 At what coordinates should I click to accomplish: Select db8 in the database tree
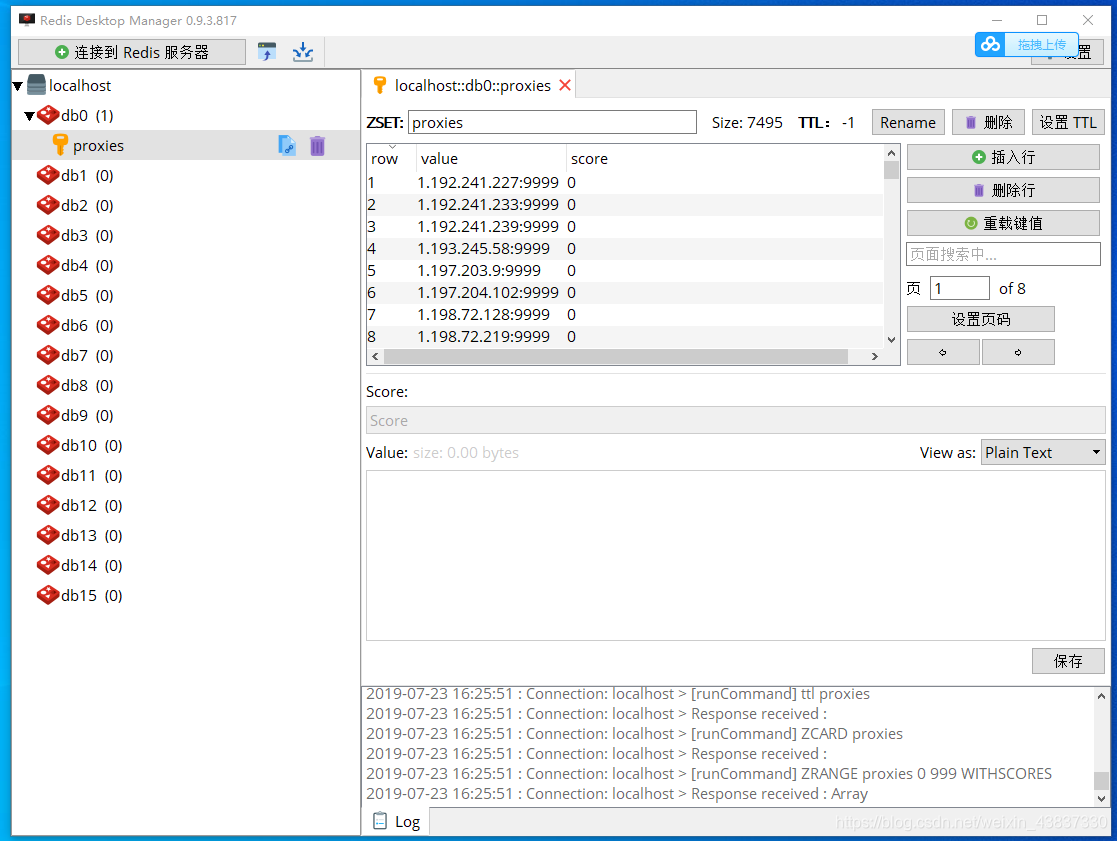coord(87,385)
